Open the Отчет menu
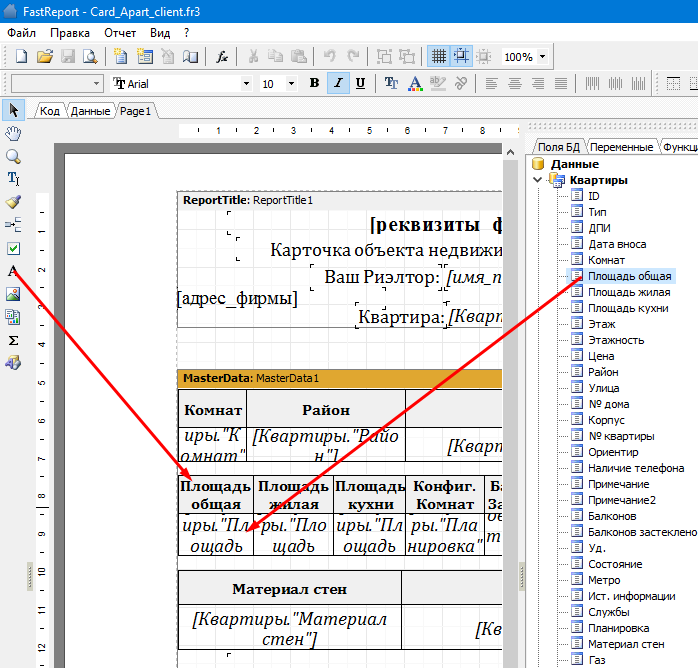Viewport: 698px width, 668px height. (x=120, y=32)
